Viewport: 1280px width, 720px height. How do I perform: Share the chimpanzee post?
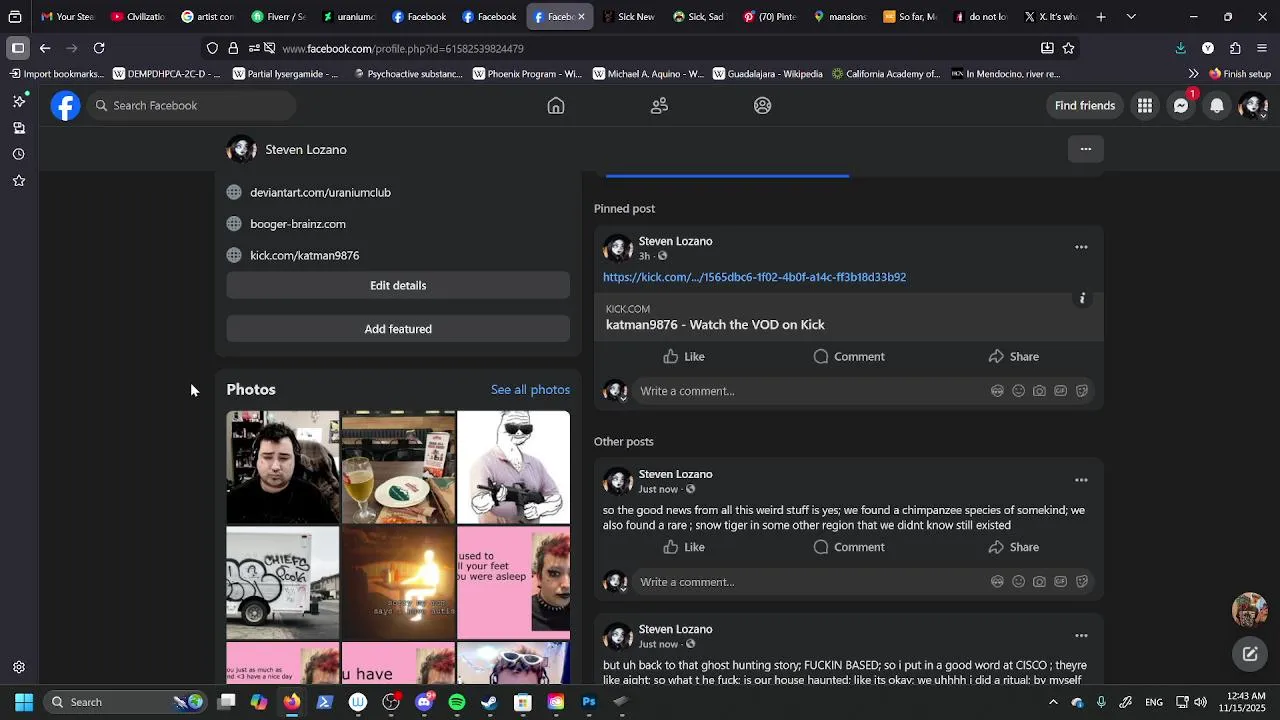click(1014, 548)
